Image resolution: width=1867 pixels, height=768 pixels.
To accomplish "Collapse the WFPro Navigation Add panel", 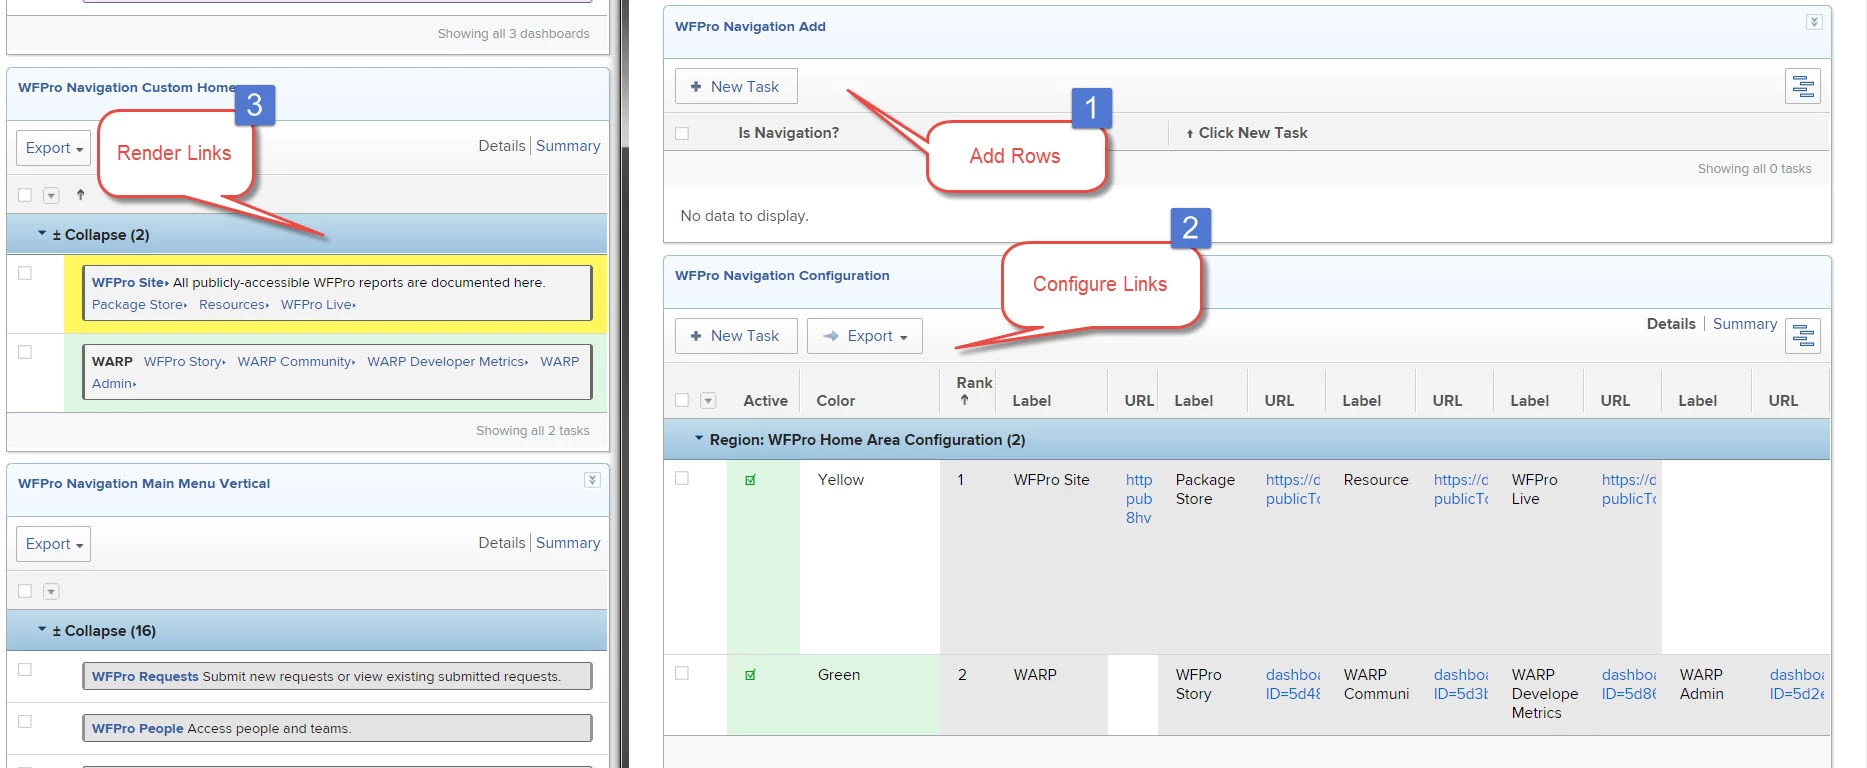I will tap(1814, 22).
